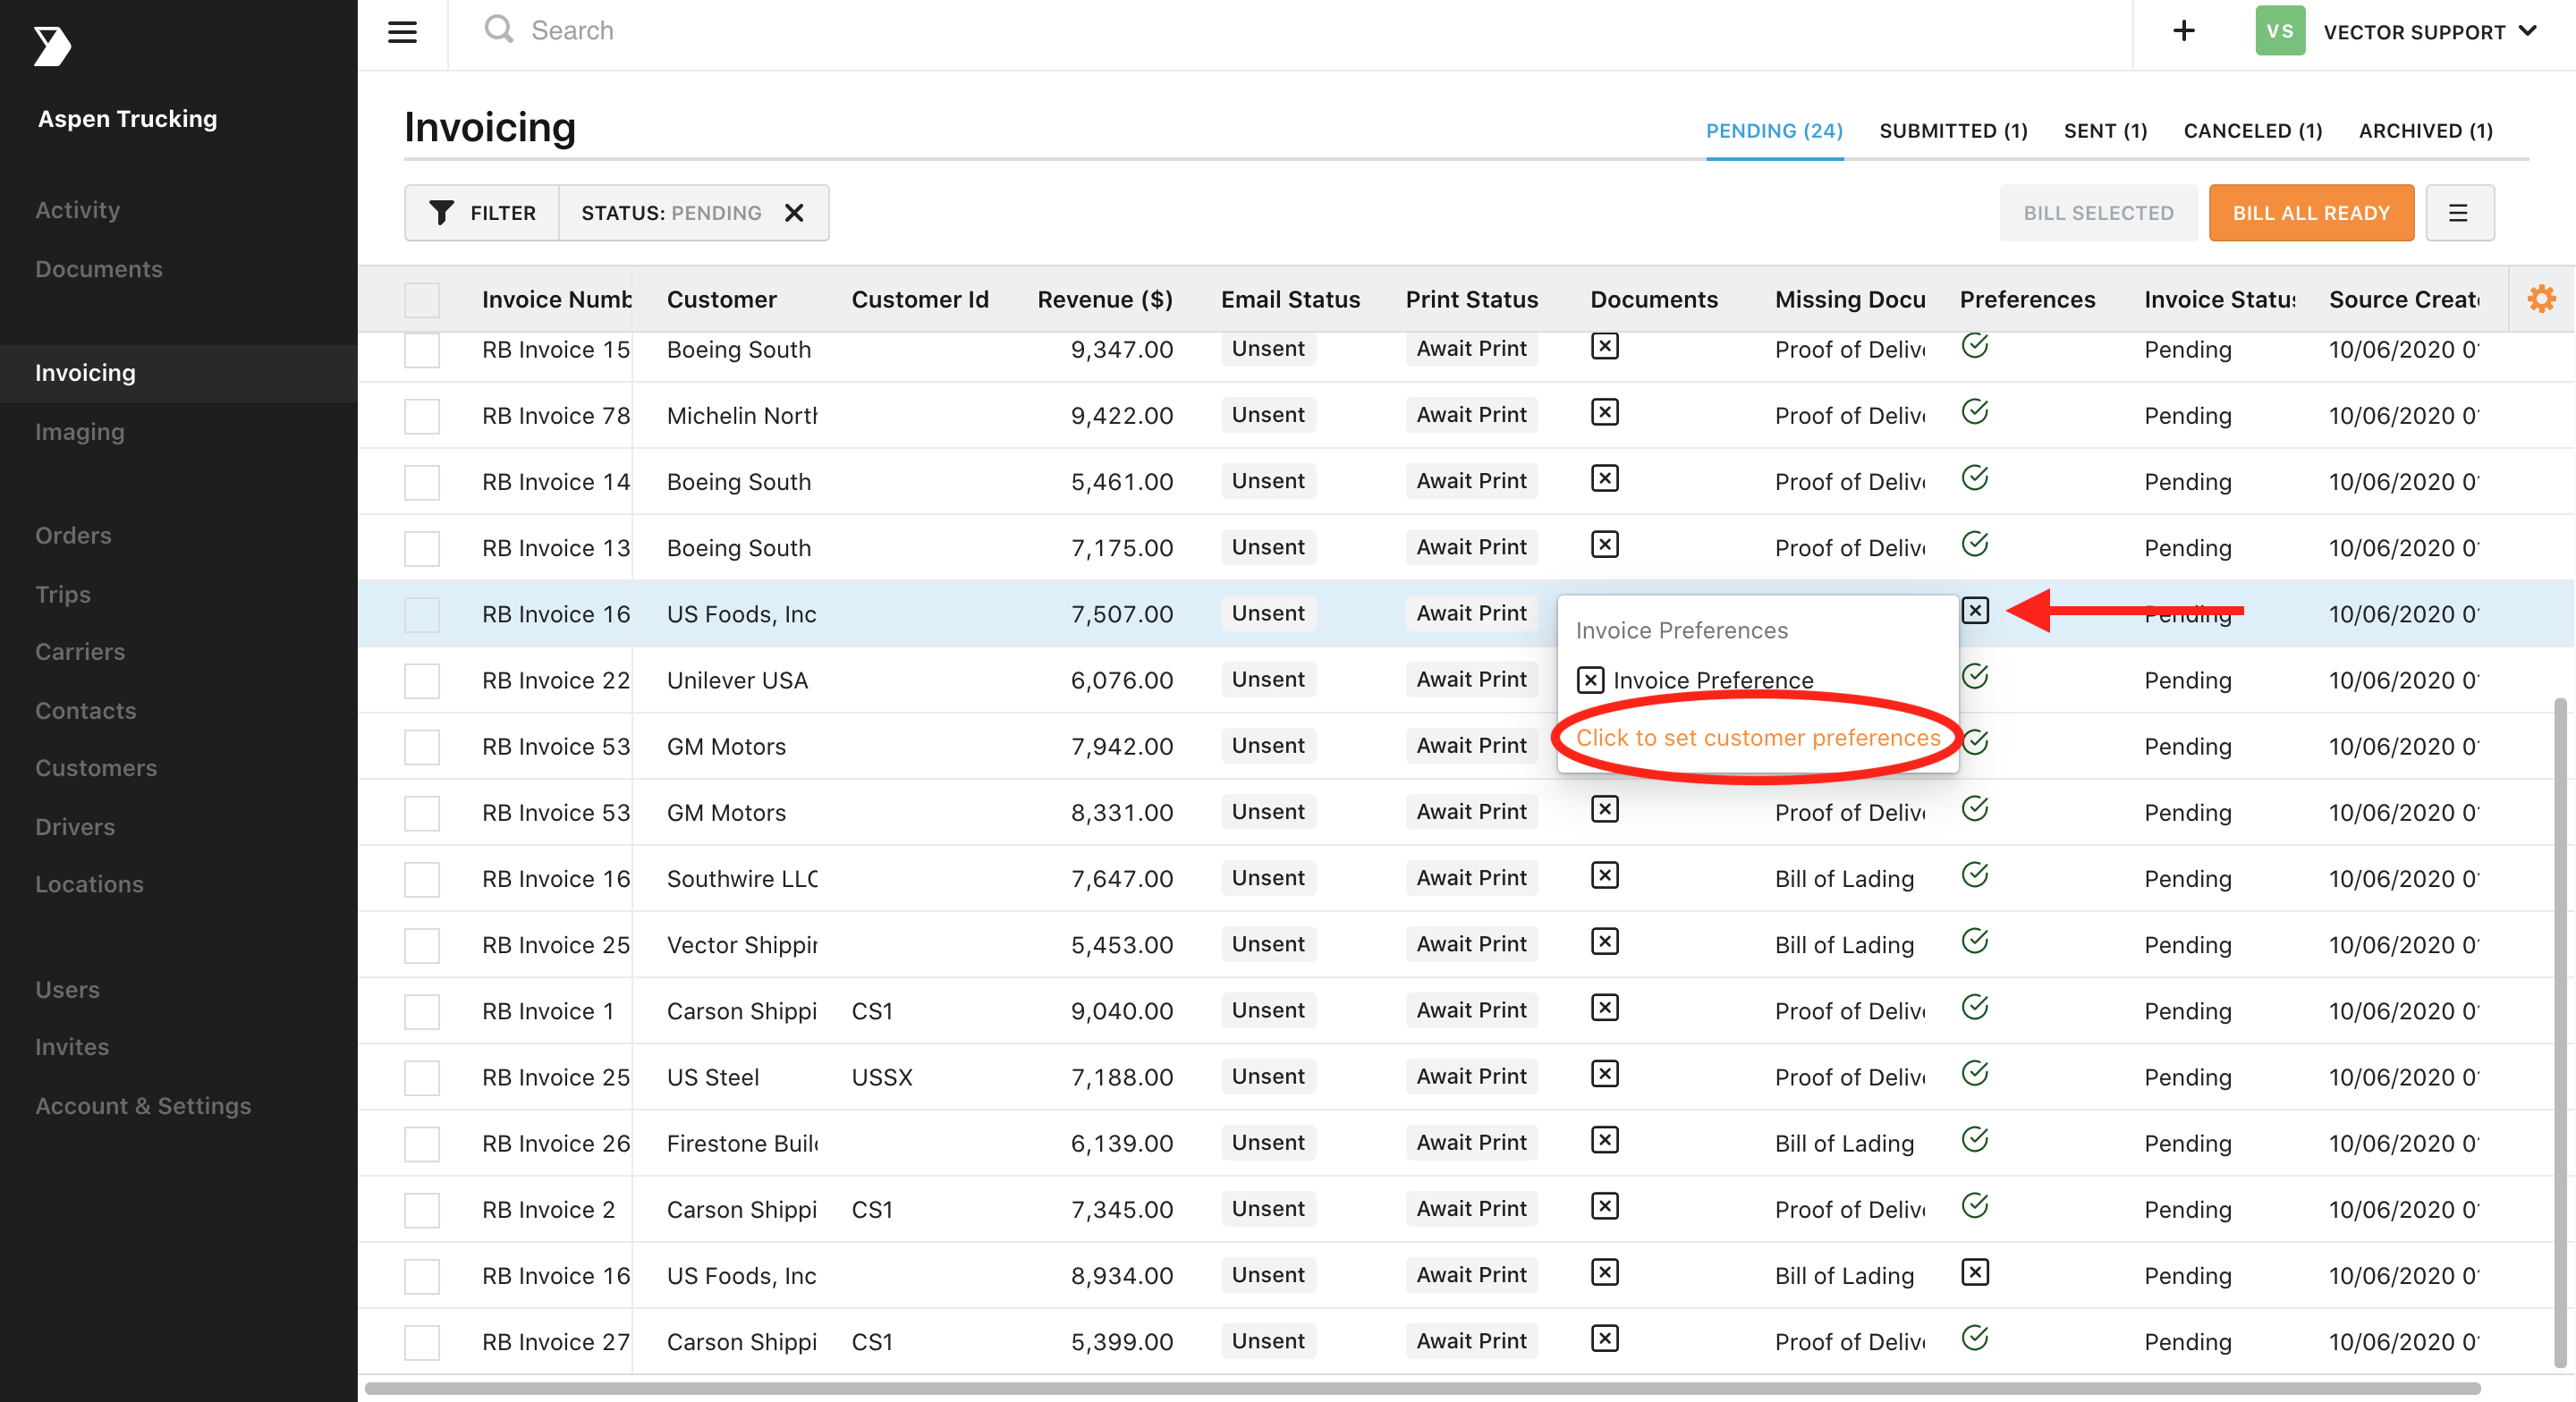
Task: Go to Customers in the sidebar
Action: [96, 768]
